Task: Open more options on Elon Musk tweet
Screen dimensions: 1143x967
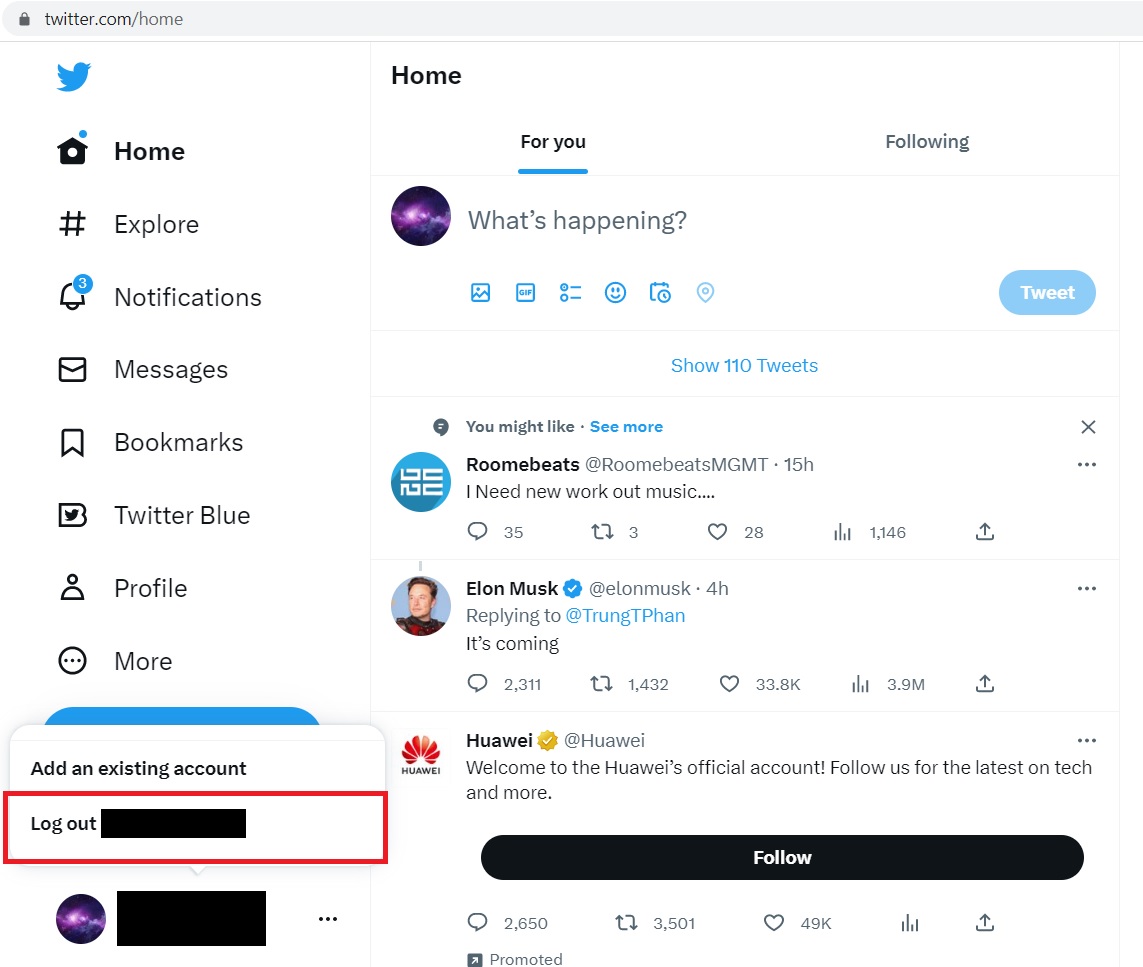Action: tap(1086, 588)
